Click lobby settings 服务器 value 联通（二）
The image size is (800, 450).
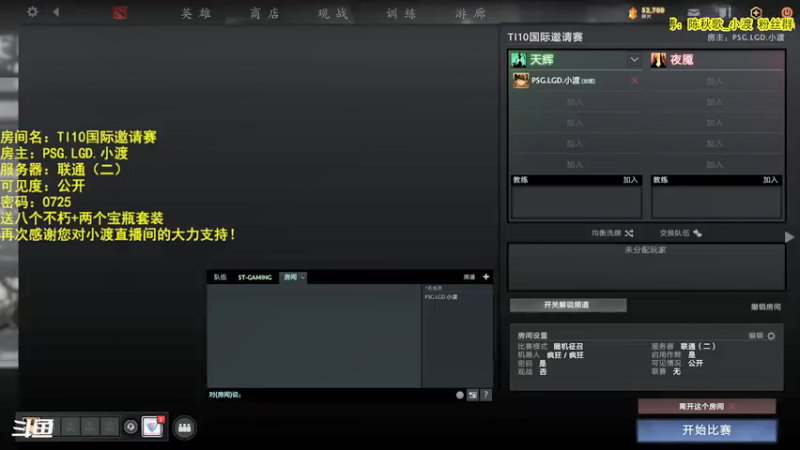coord(698,346)
